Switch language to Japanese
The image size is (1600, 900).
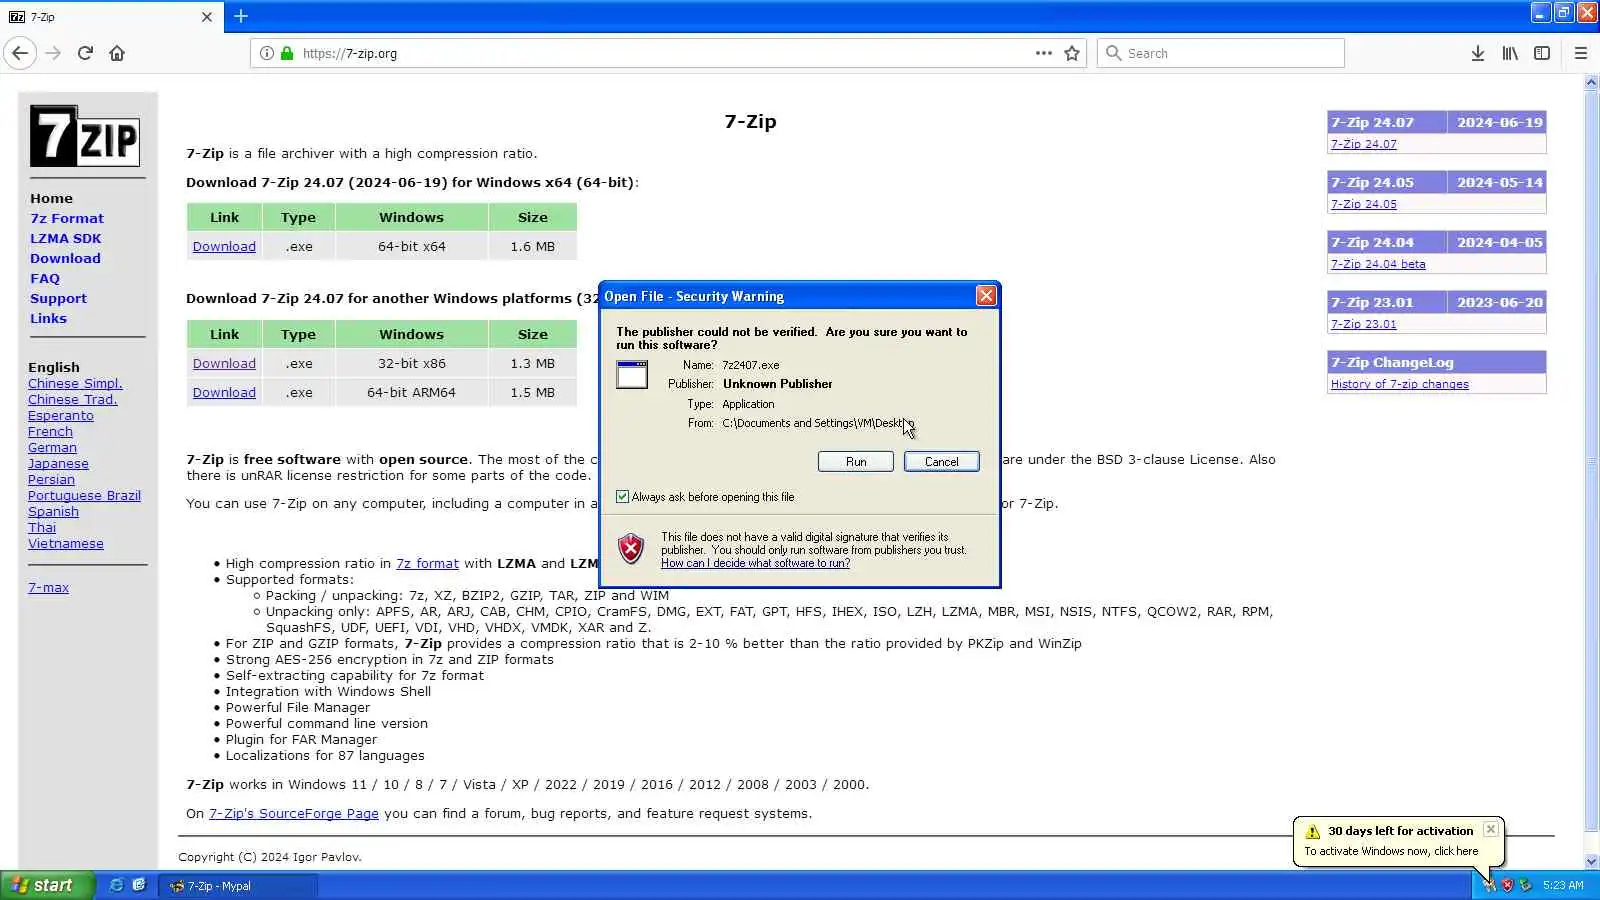point(58,463)
